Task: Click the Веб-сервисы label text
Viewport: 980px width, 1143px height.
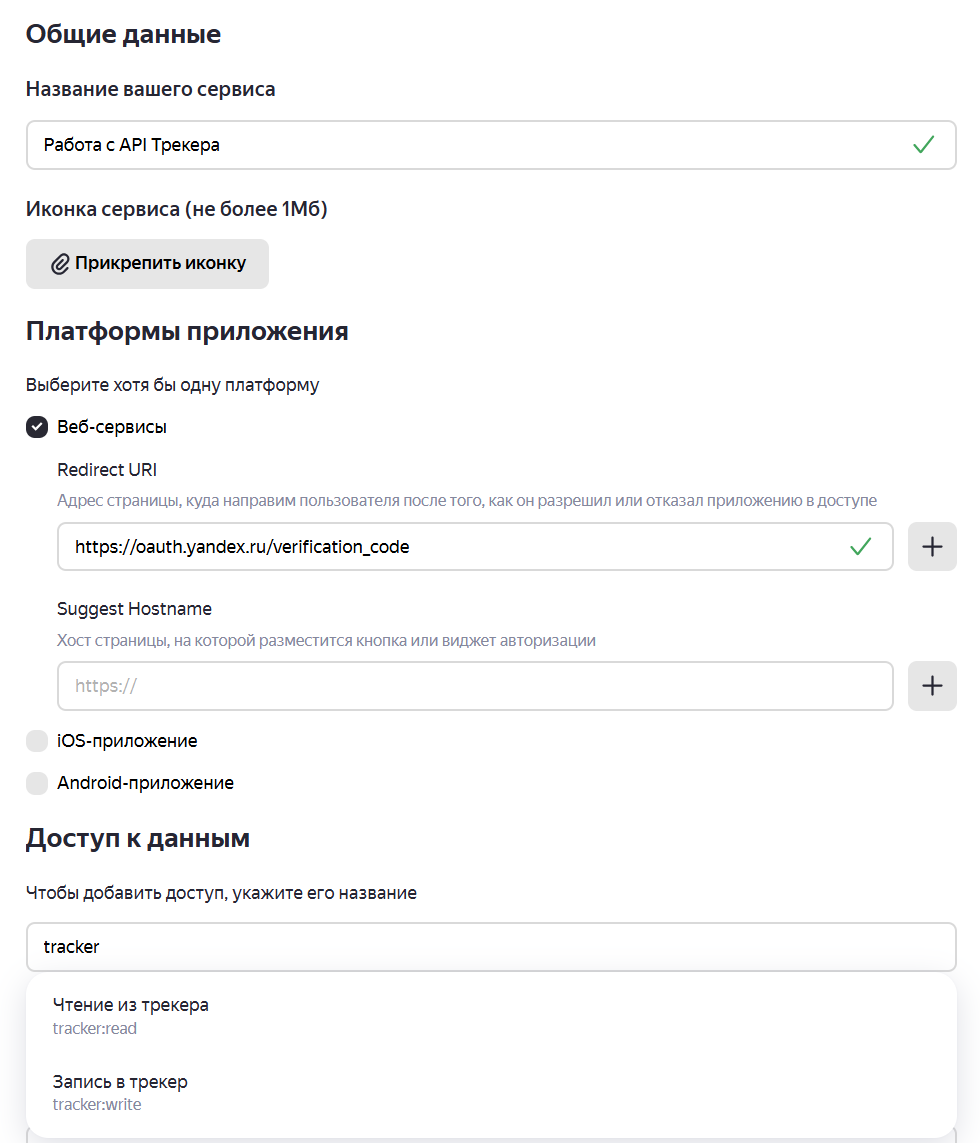Action: pos(112,427)
